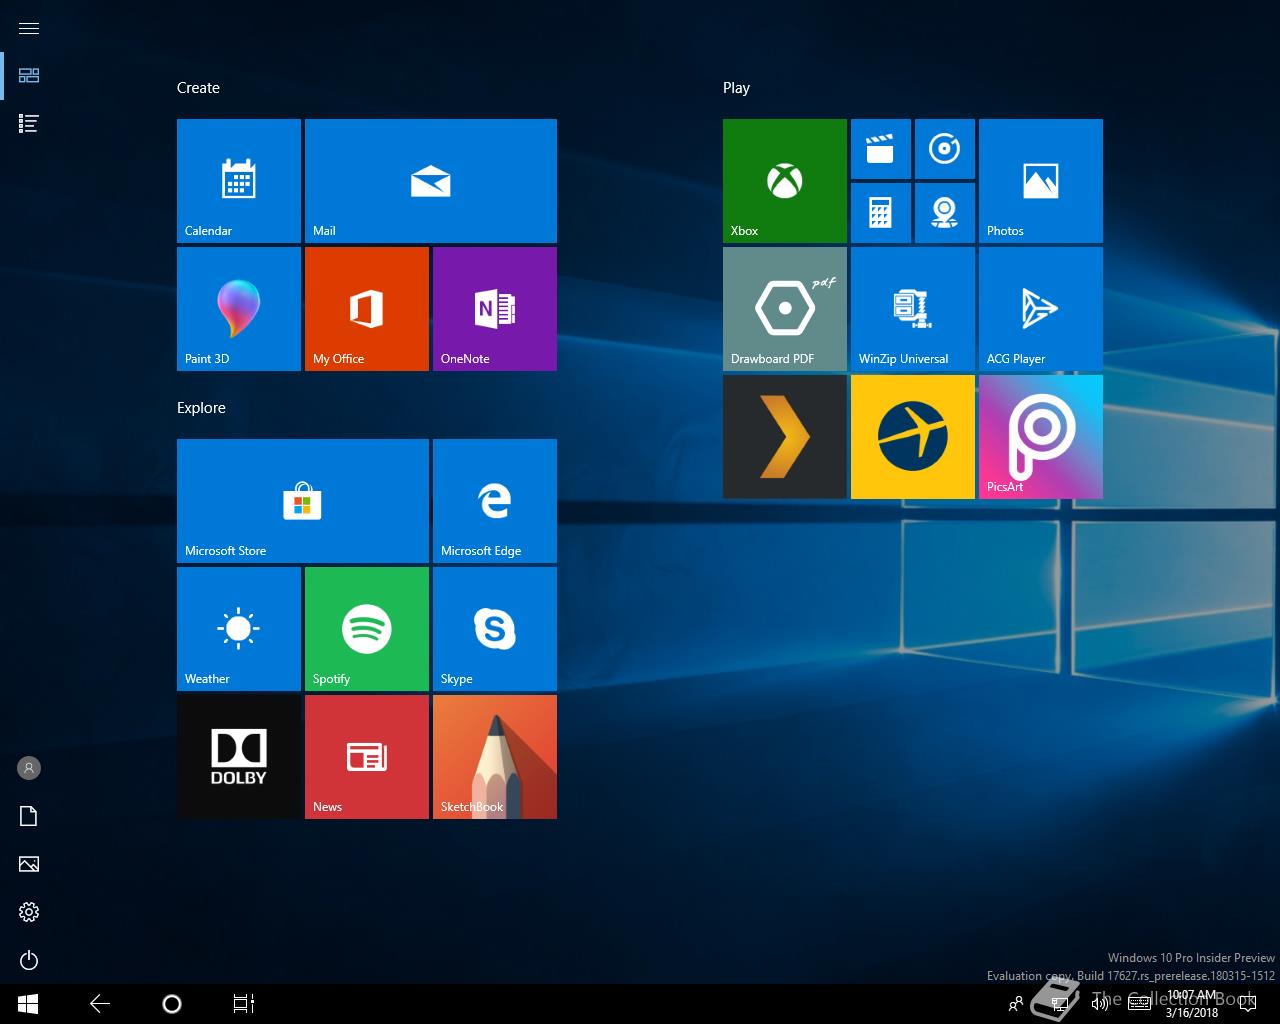
Task: Open the Movies & TV small tile
Action: point(881,149)
